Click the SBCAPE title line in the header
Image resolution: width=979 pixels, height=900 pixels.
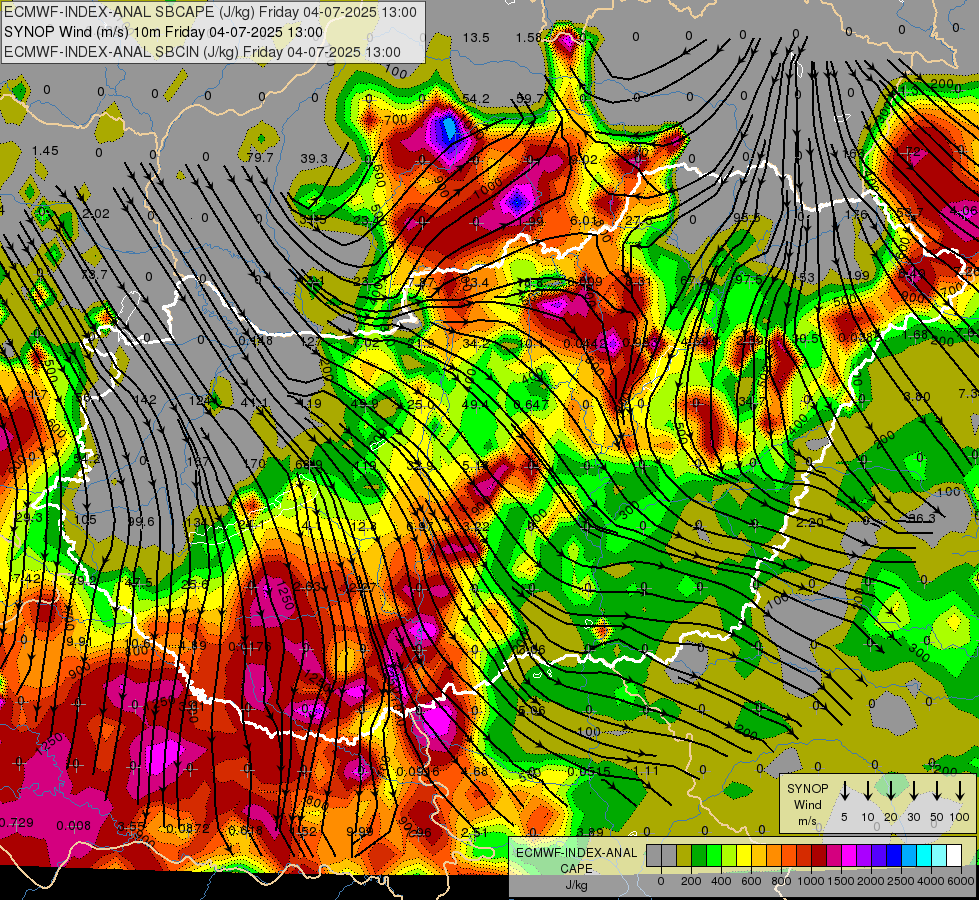coord(210,12)
